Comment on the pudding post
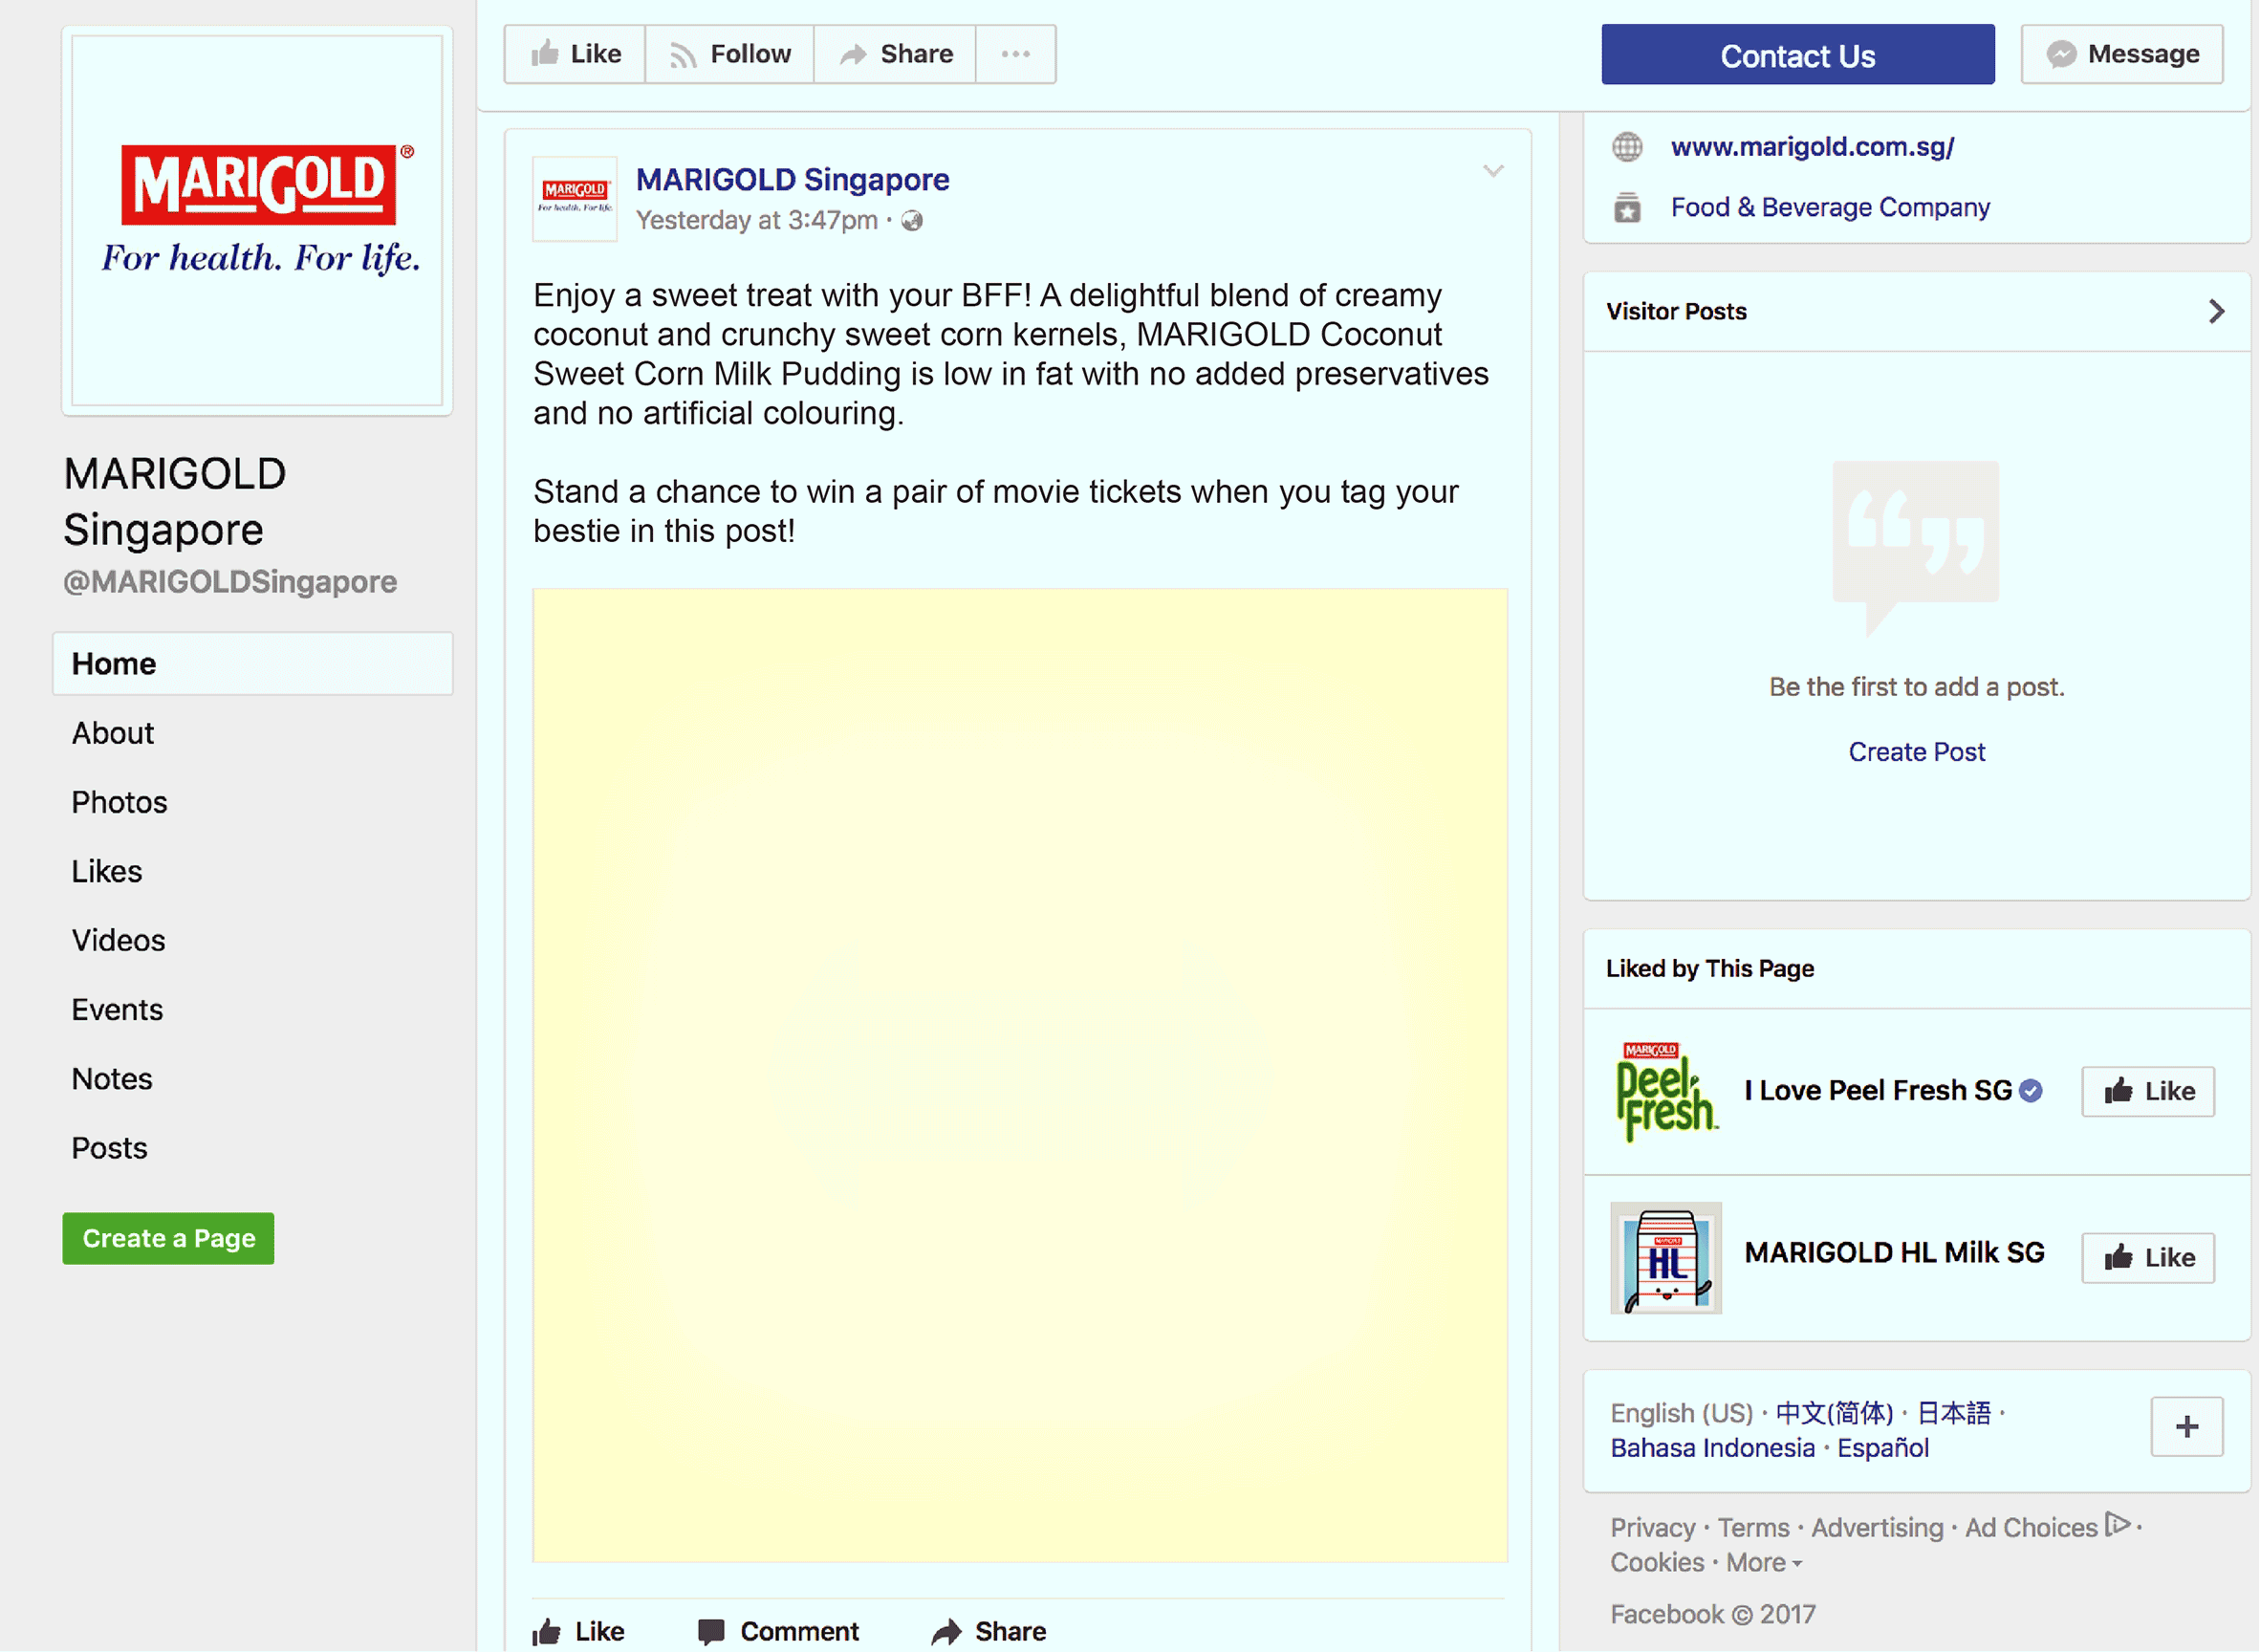The image size is (2260, 1652). [x=778, y=1631]
